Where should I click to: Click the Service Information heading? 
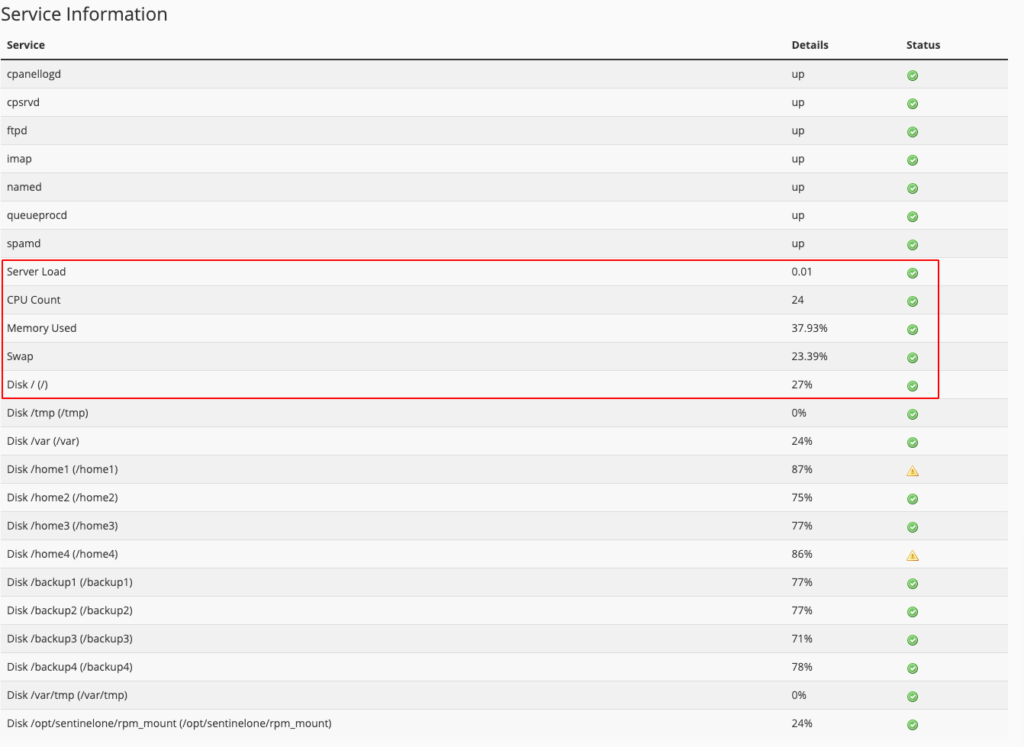point(84,14)
